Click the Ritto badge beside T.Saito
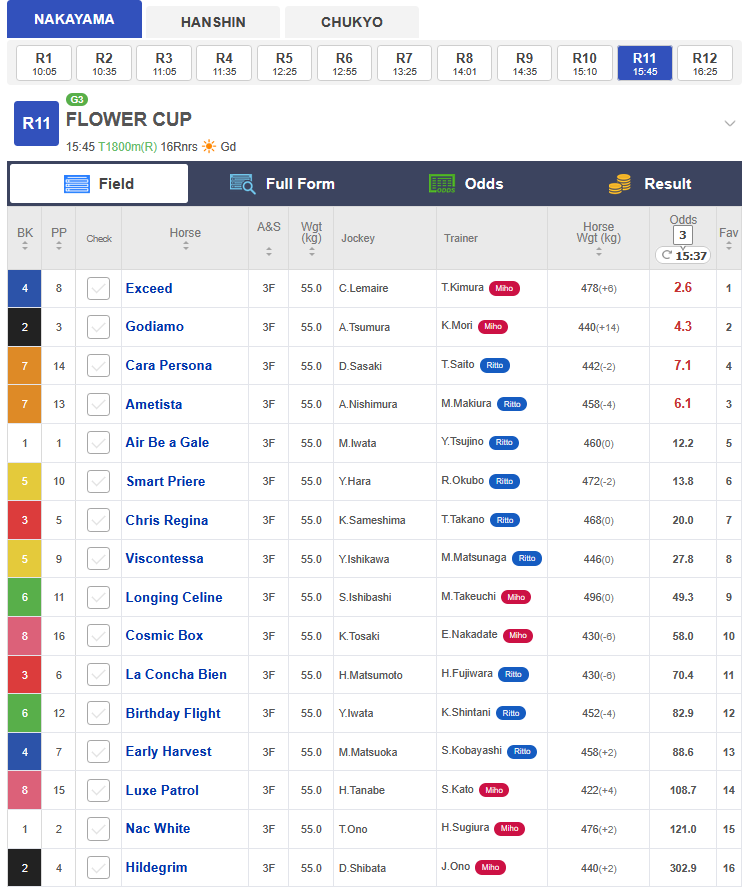 [495, 365]
